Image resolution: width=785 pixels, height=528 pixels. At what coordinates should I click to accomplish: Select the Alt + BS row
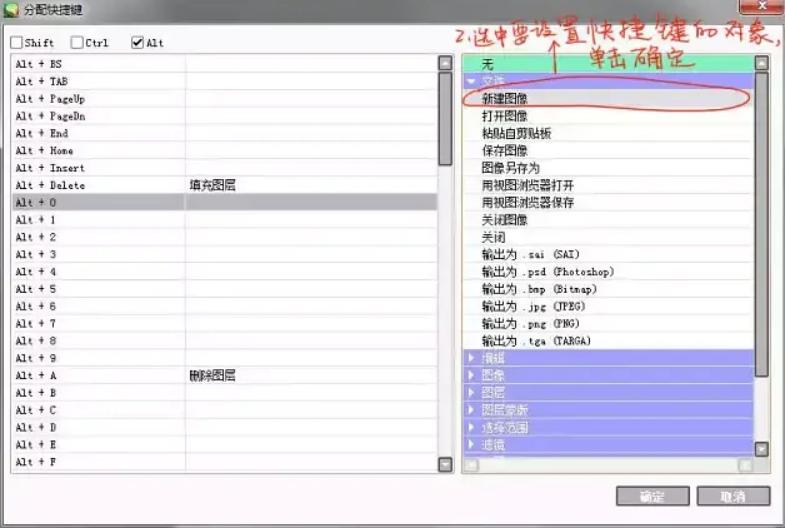pos(224,64)
